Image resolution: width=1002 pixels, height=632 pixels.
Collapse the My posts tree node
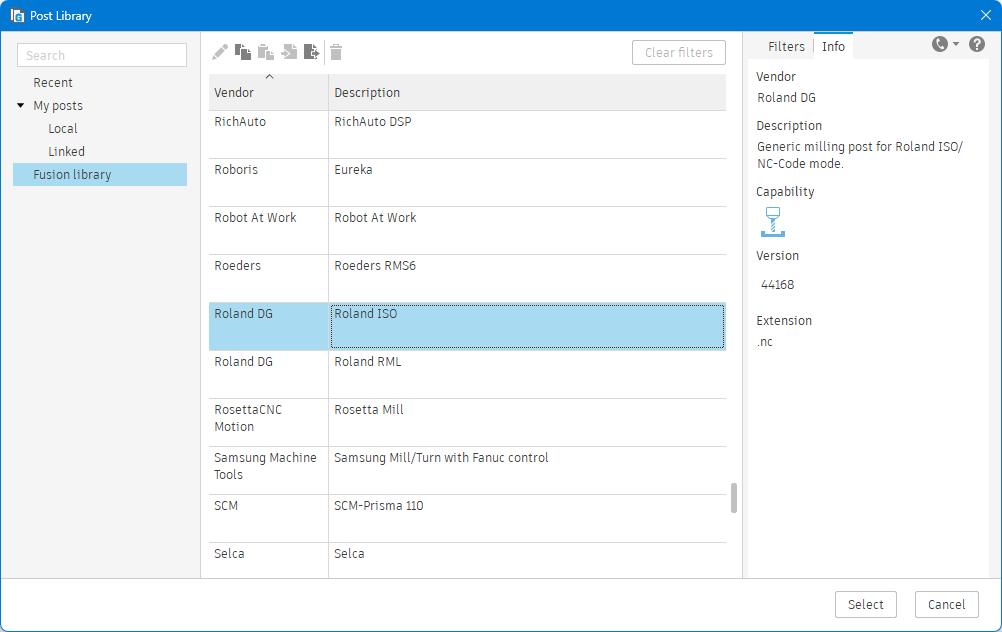tap(20, 105)
